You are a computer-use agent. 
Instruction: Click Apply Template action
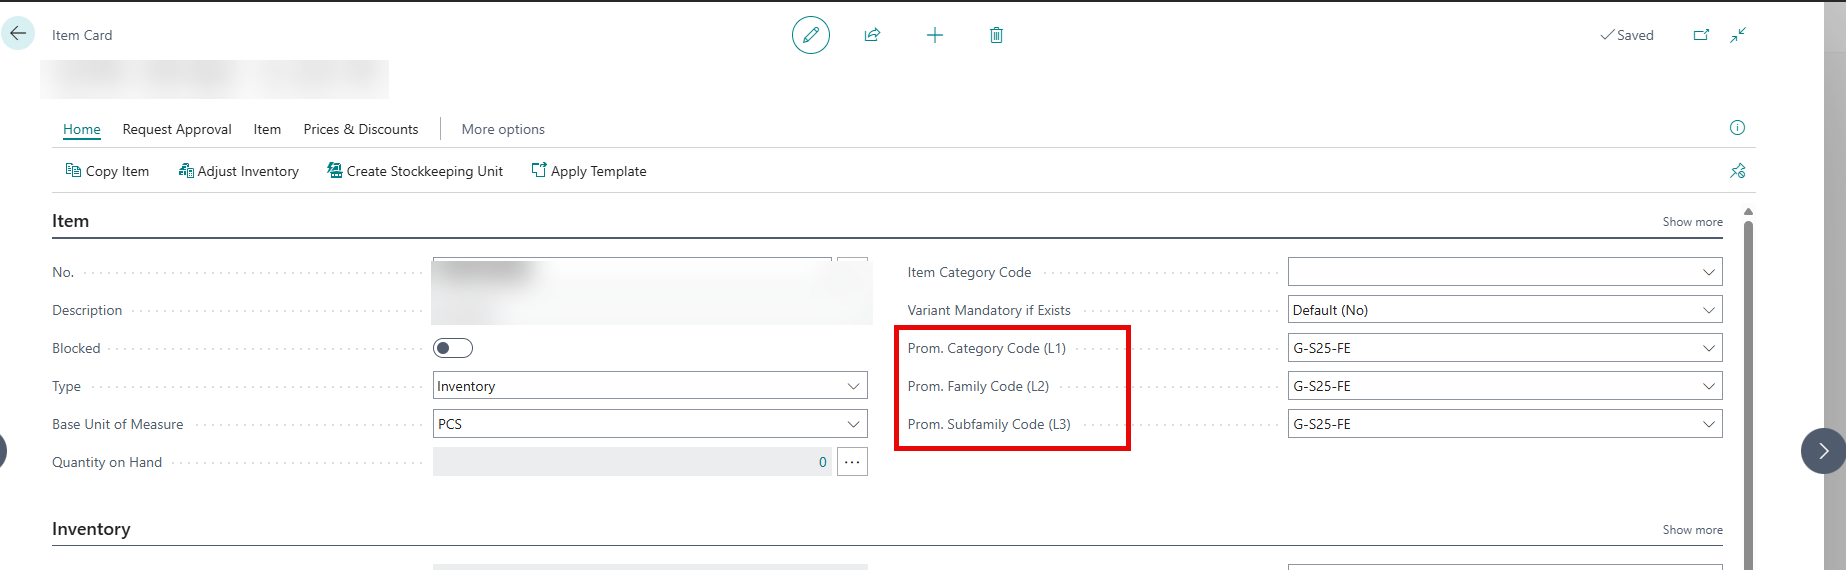[589, 171]
